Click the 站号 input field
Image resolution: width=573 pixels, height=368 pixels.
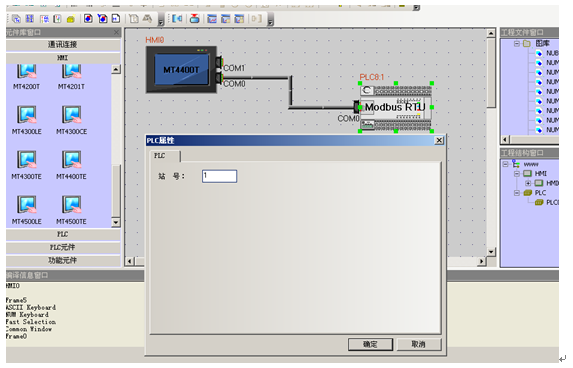(x=219, y=176)
